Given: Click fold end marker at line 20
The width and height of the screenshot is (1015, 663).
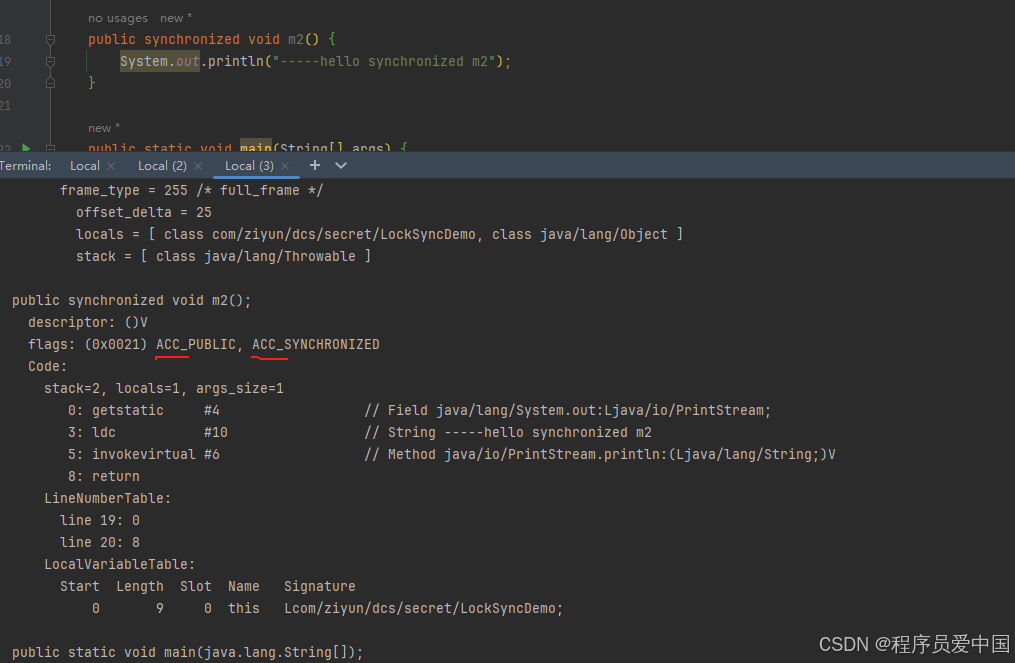Looking at the screenshot, I should pos(50,83).
